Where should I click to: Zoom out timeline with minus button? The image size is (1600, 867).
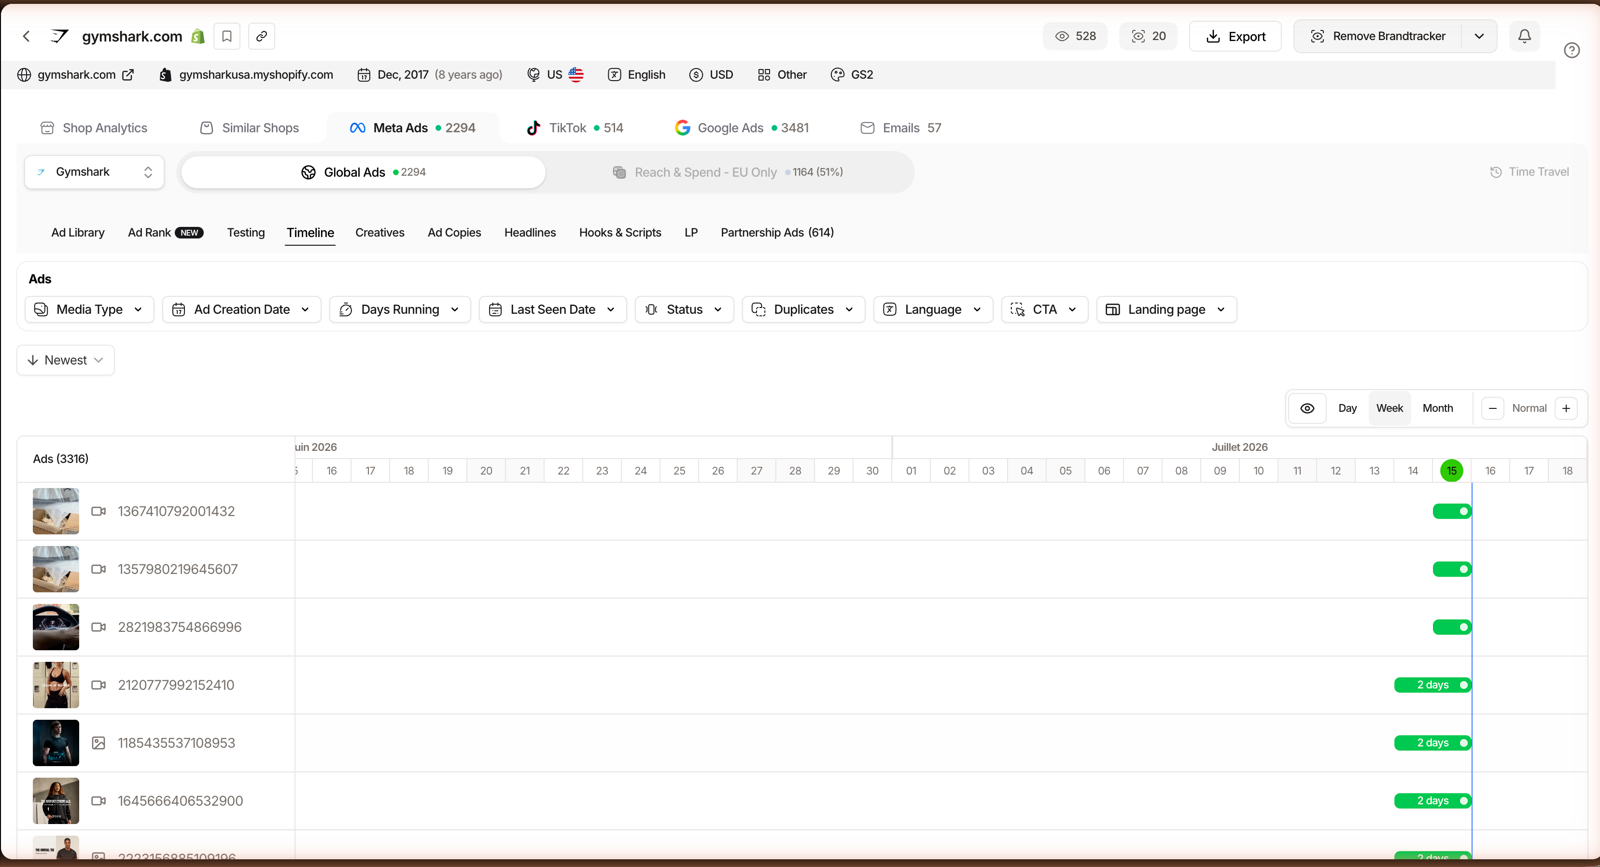1493,408
